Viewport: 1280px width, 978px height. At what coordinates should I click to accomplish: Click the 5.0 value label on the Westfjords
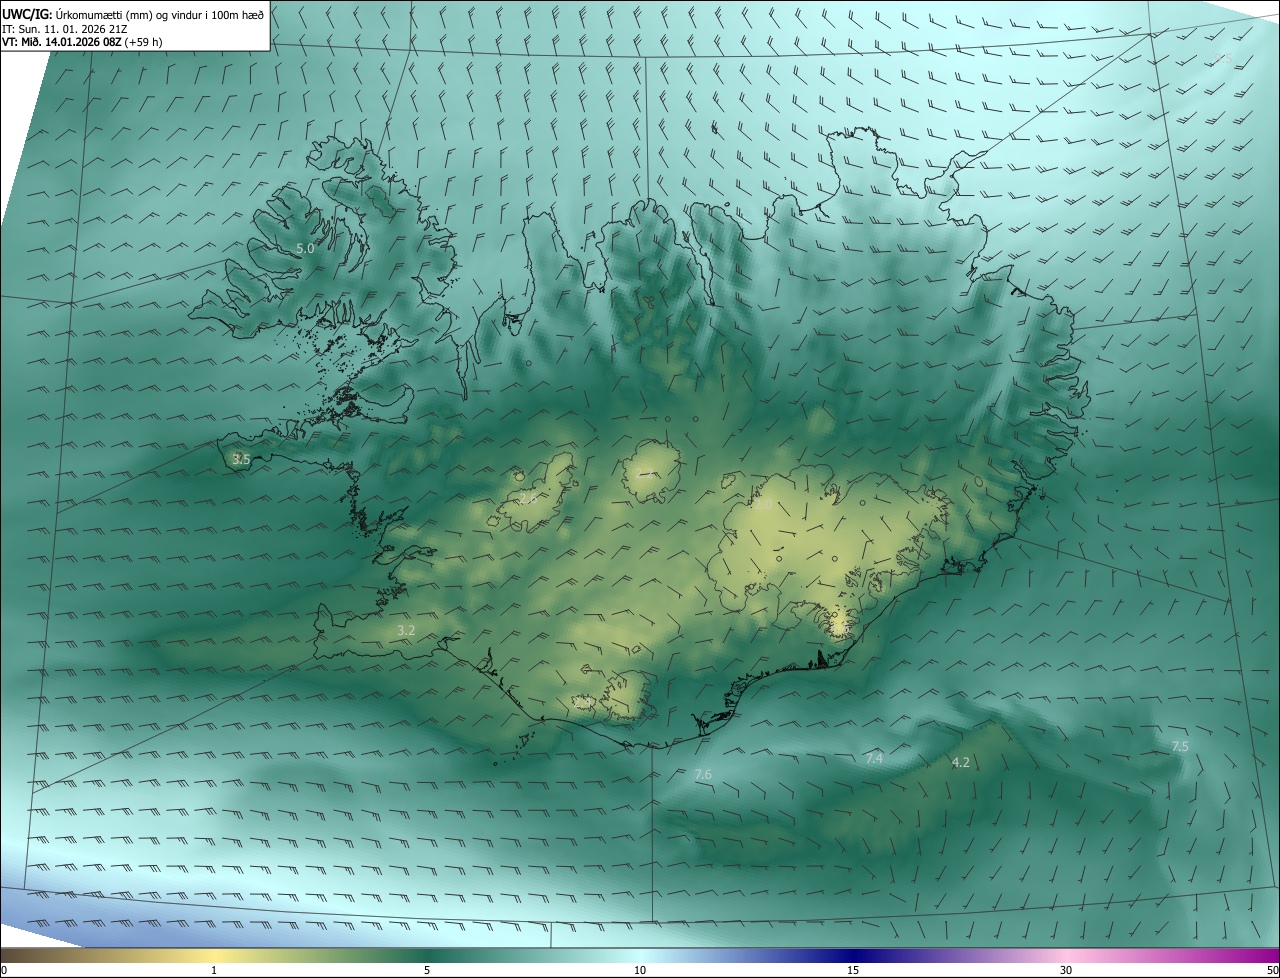coord(305,248)
